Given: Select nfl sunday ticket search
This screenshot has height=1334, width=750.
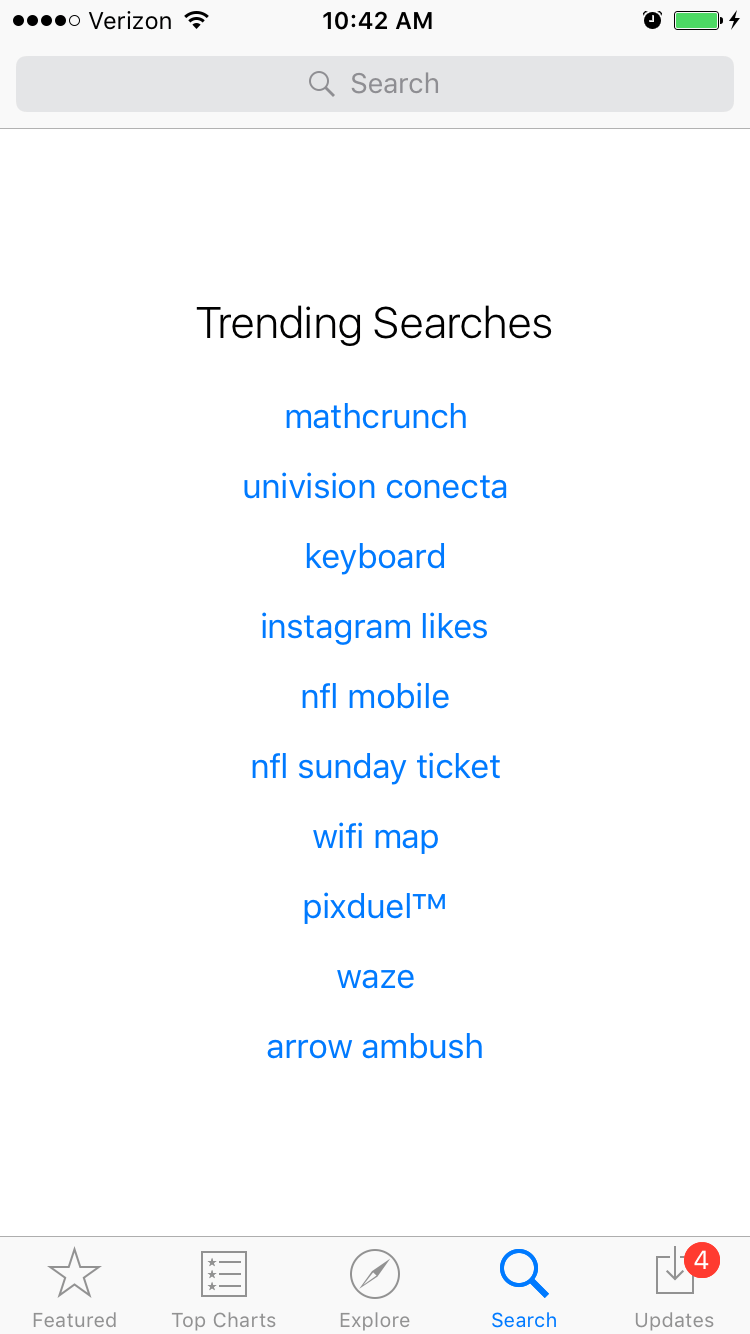Looking at the screenshot, I should click(375, 767).
